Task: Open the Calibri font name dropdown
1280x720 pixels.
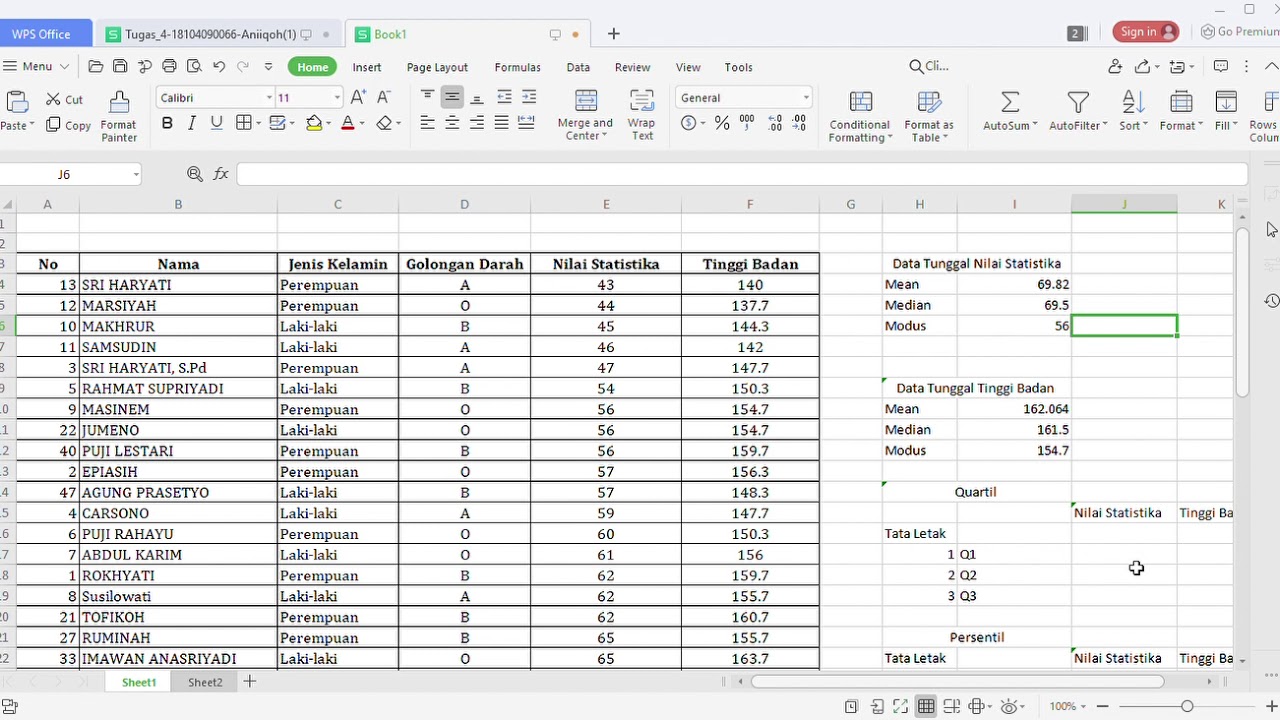Action: pyautogui.click(x=269, y=98)
